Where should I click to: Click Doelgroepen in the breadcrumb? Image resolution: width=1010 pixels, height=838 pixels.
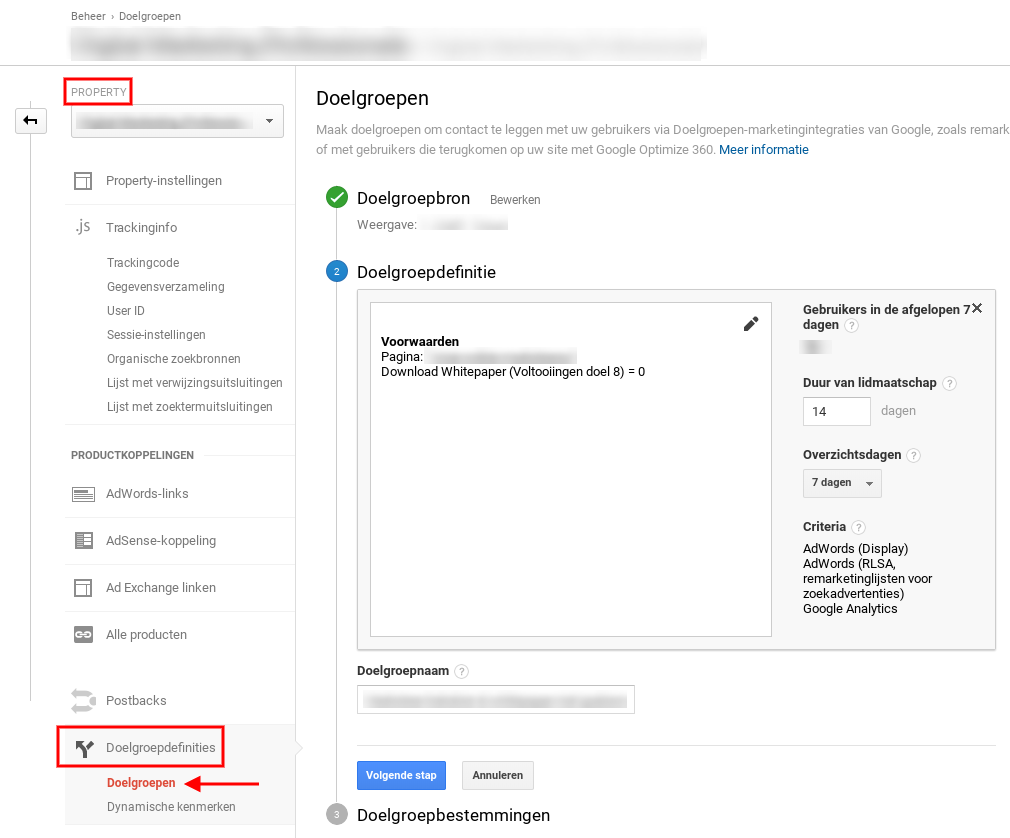149,16
